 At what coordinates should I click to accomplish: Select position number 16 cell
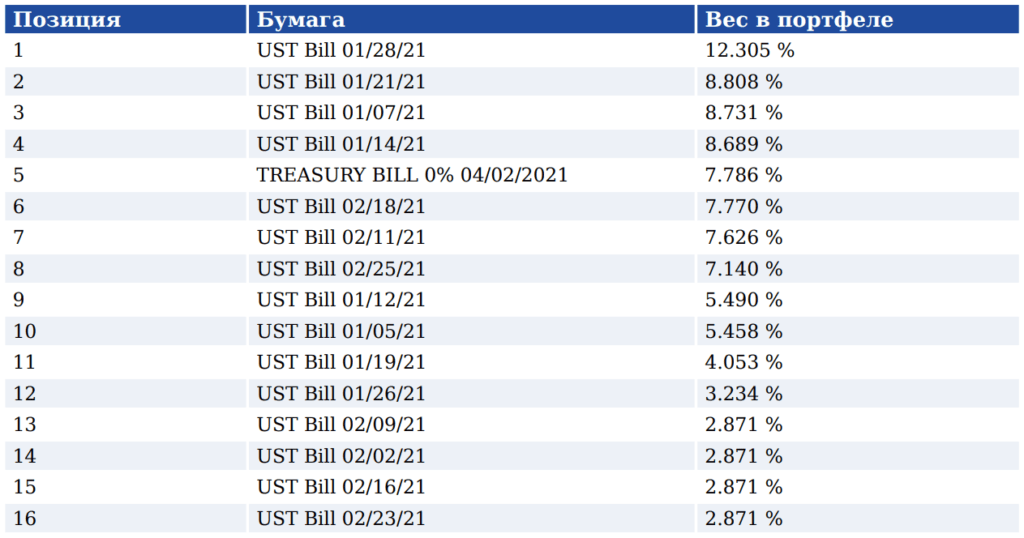click(x=25, y=518)
